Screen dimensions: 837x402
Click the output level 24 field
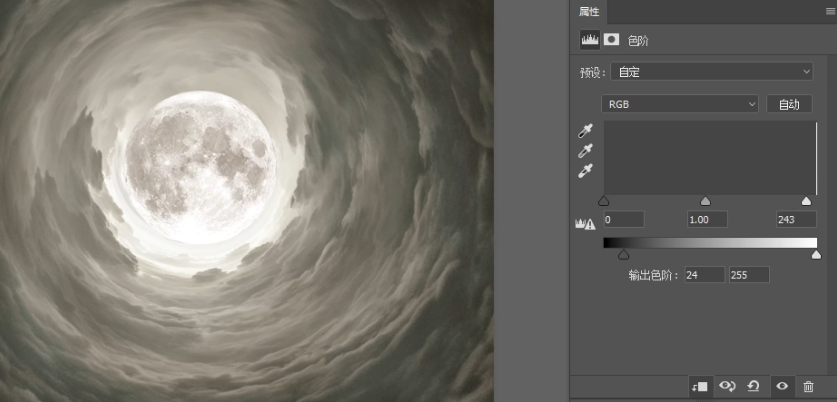click(x=704, y=274)
